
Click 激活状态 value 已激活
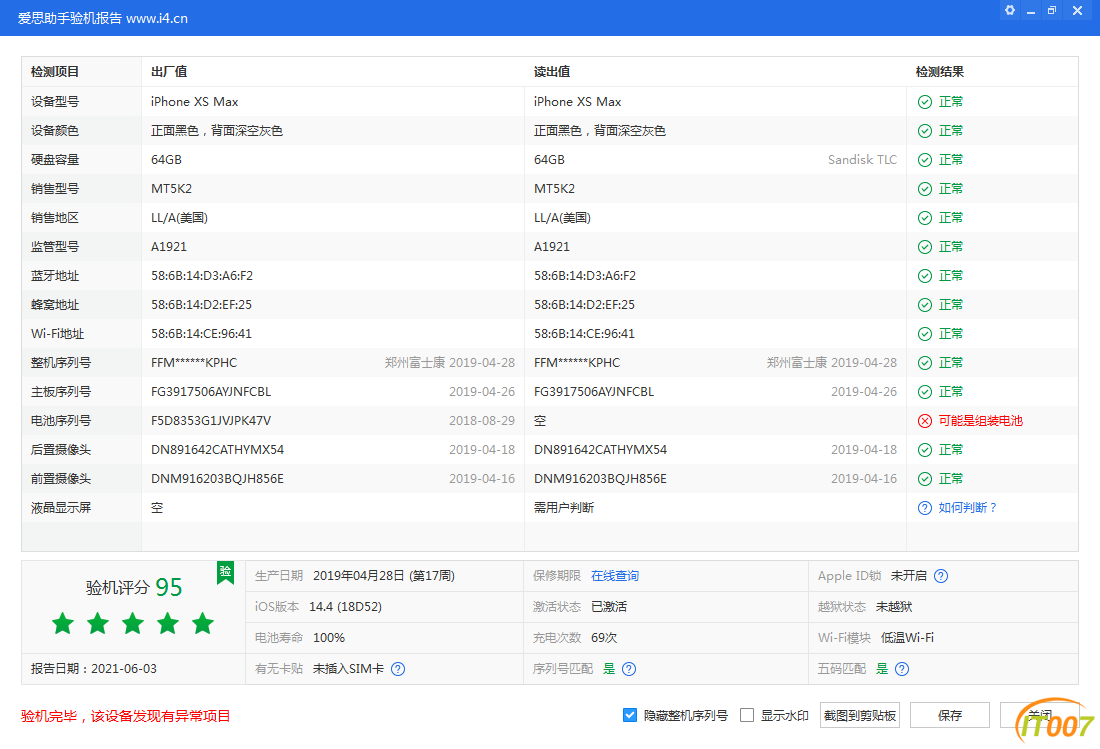tap(609, 607)
